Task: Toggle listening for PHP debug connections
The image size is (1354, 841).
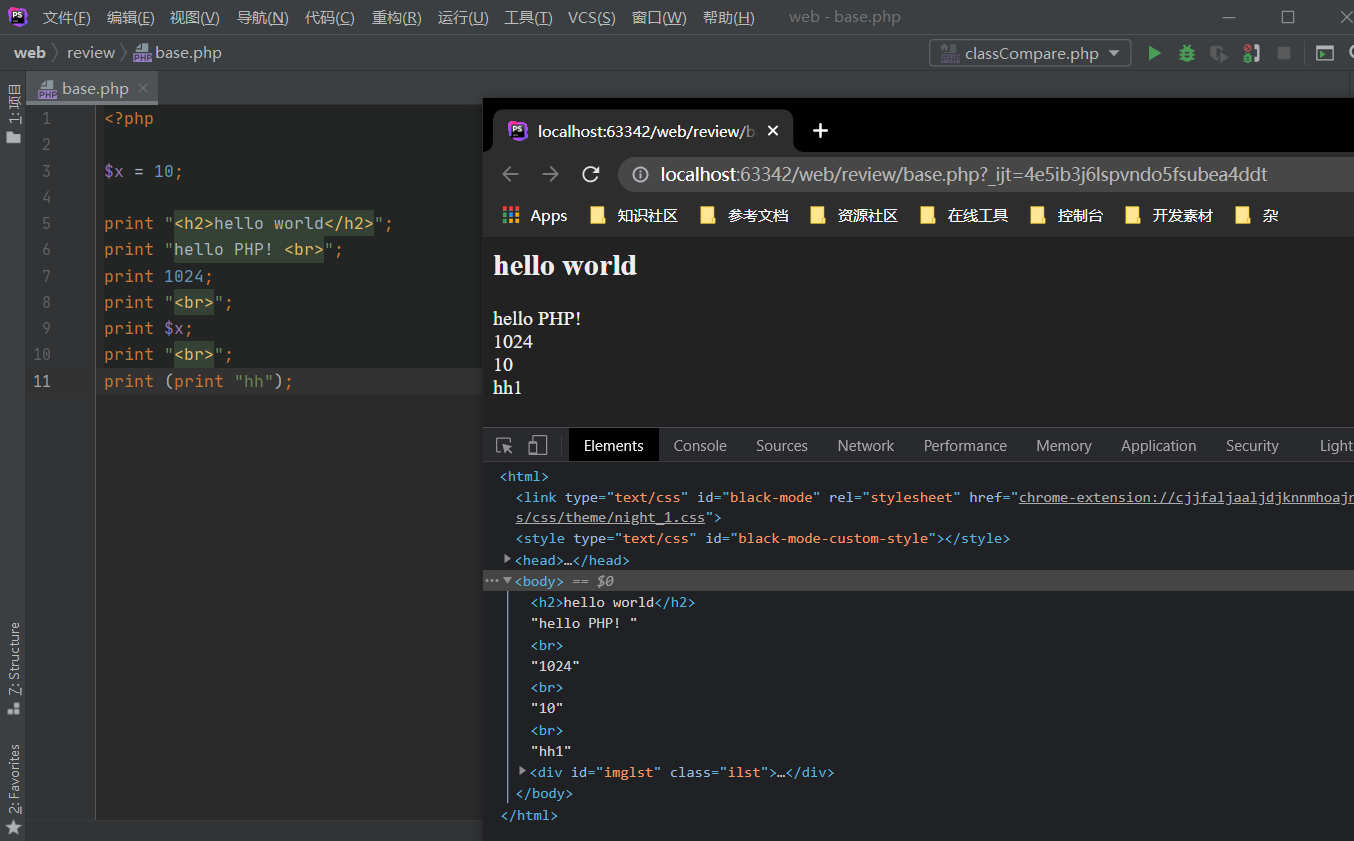Action: [1250, 53]
